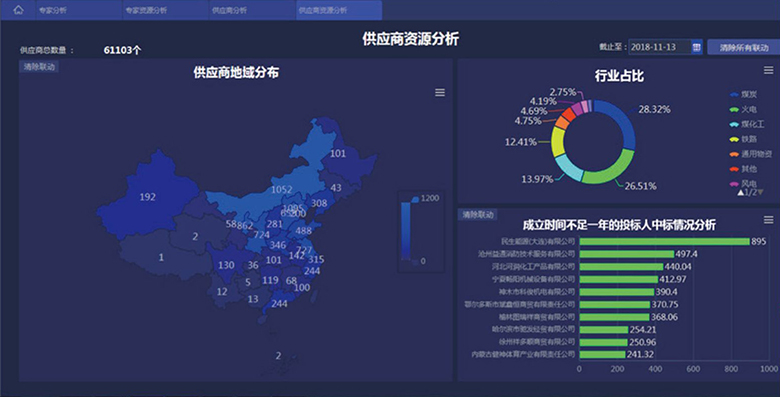The image size is (780, 397).
Task: Open the map chart hamburger menu
Action: pos(440,93)
